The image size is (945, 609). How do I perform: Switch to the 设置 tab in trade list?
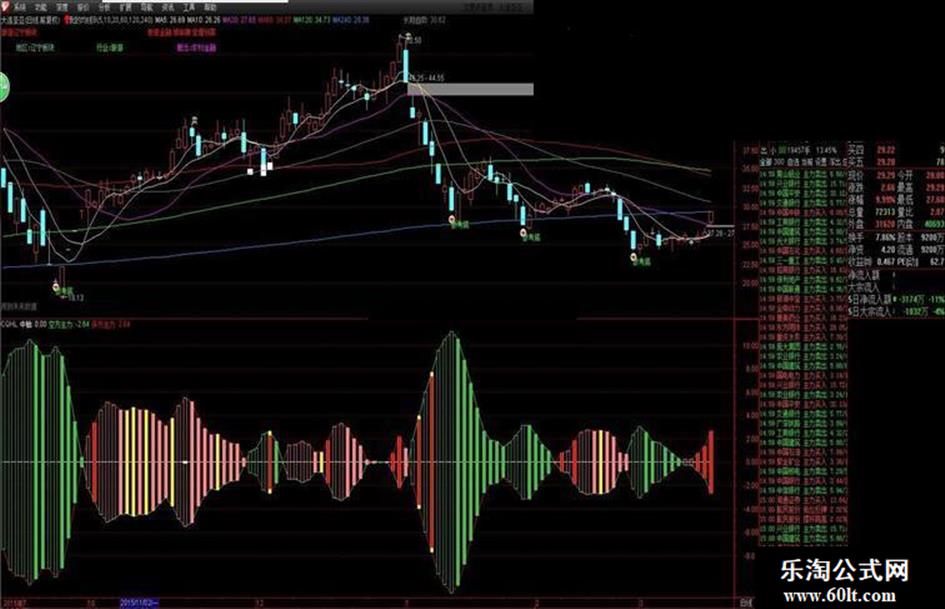821,162
